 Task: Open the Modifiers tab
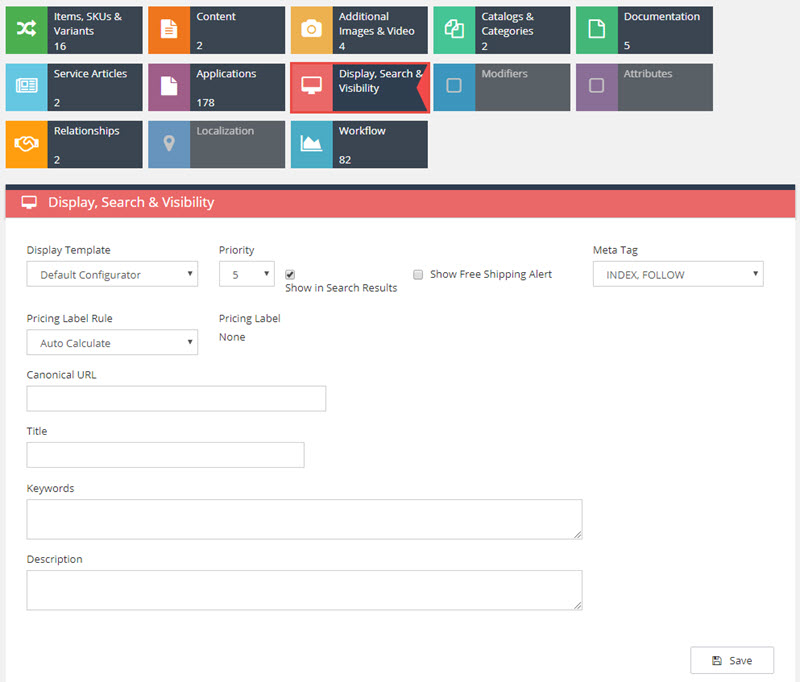click(x=502, y=87)
